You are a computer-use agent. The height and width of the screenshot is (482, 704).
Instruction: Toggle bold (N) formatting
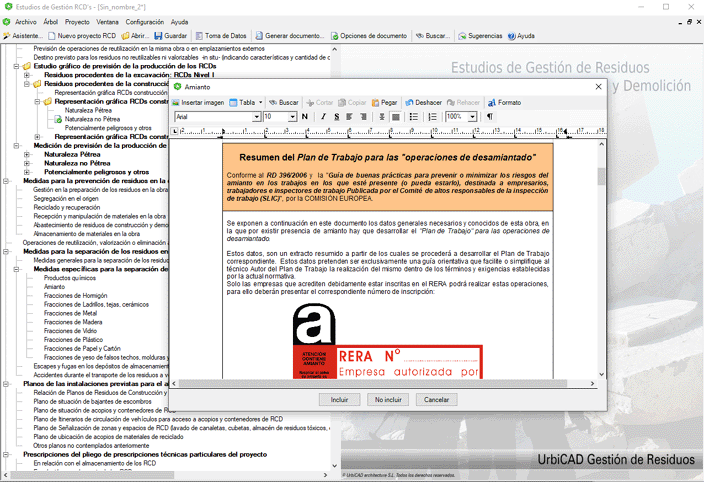[305, 117]
